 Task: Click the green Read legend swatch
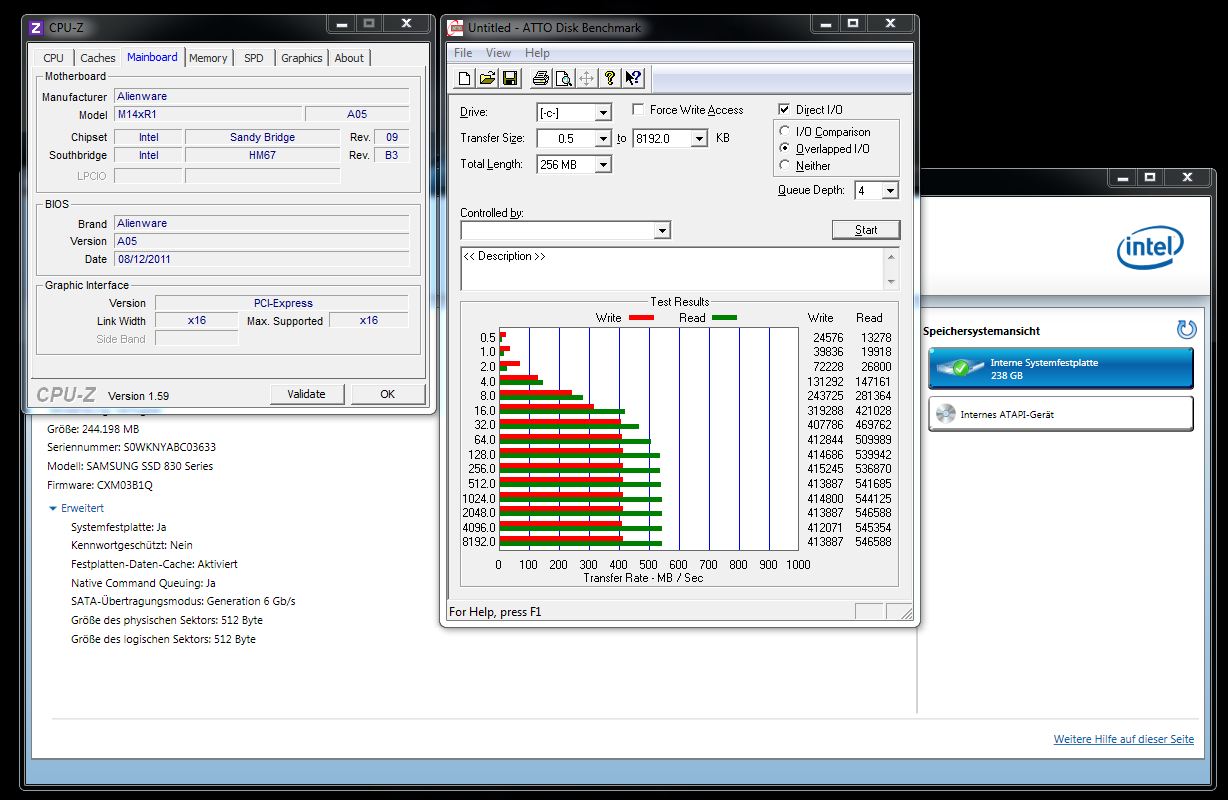725,318
